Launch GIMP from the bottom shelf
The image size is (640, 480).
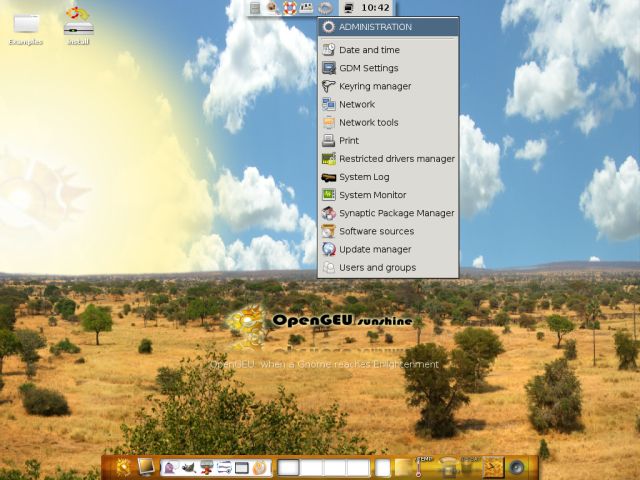click(x=189, y=467)
